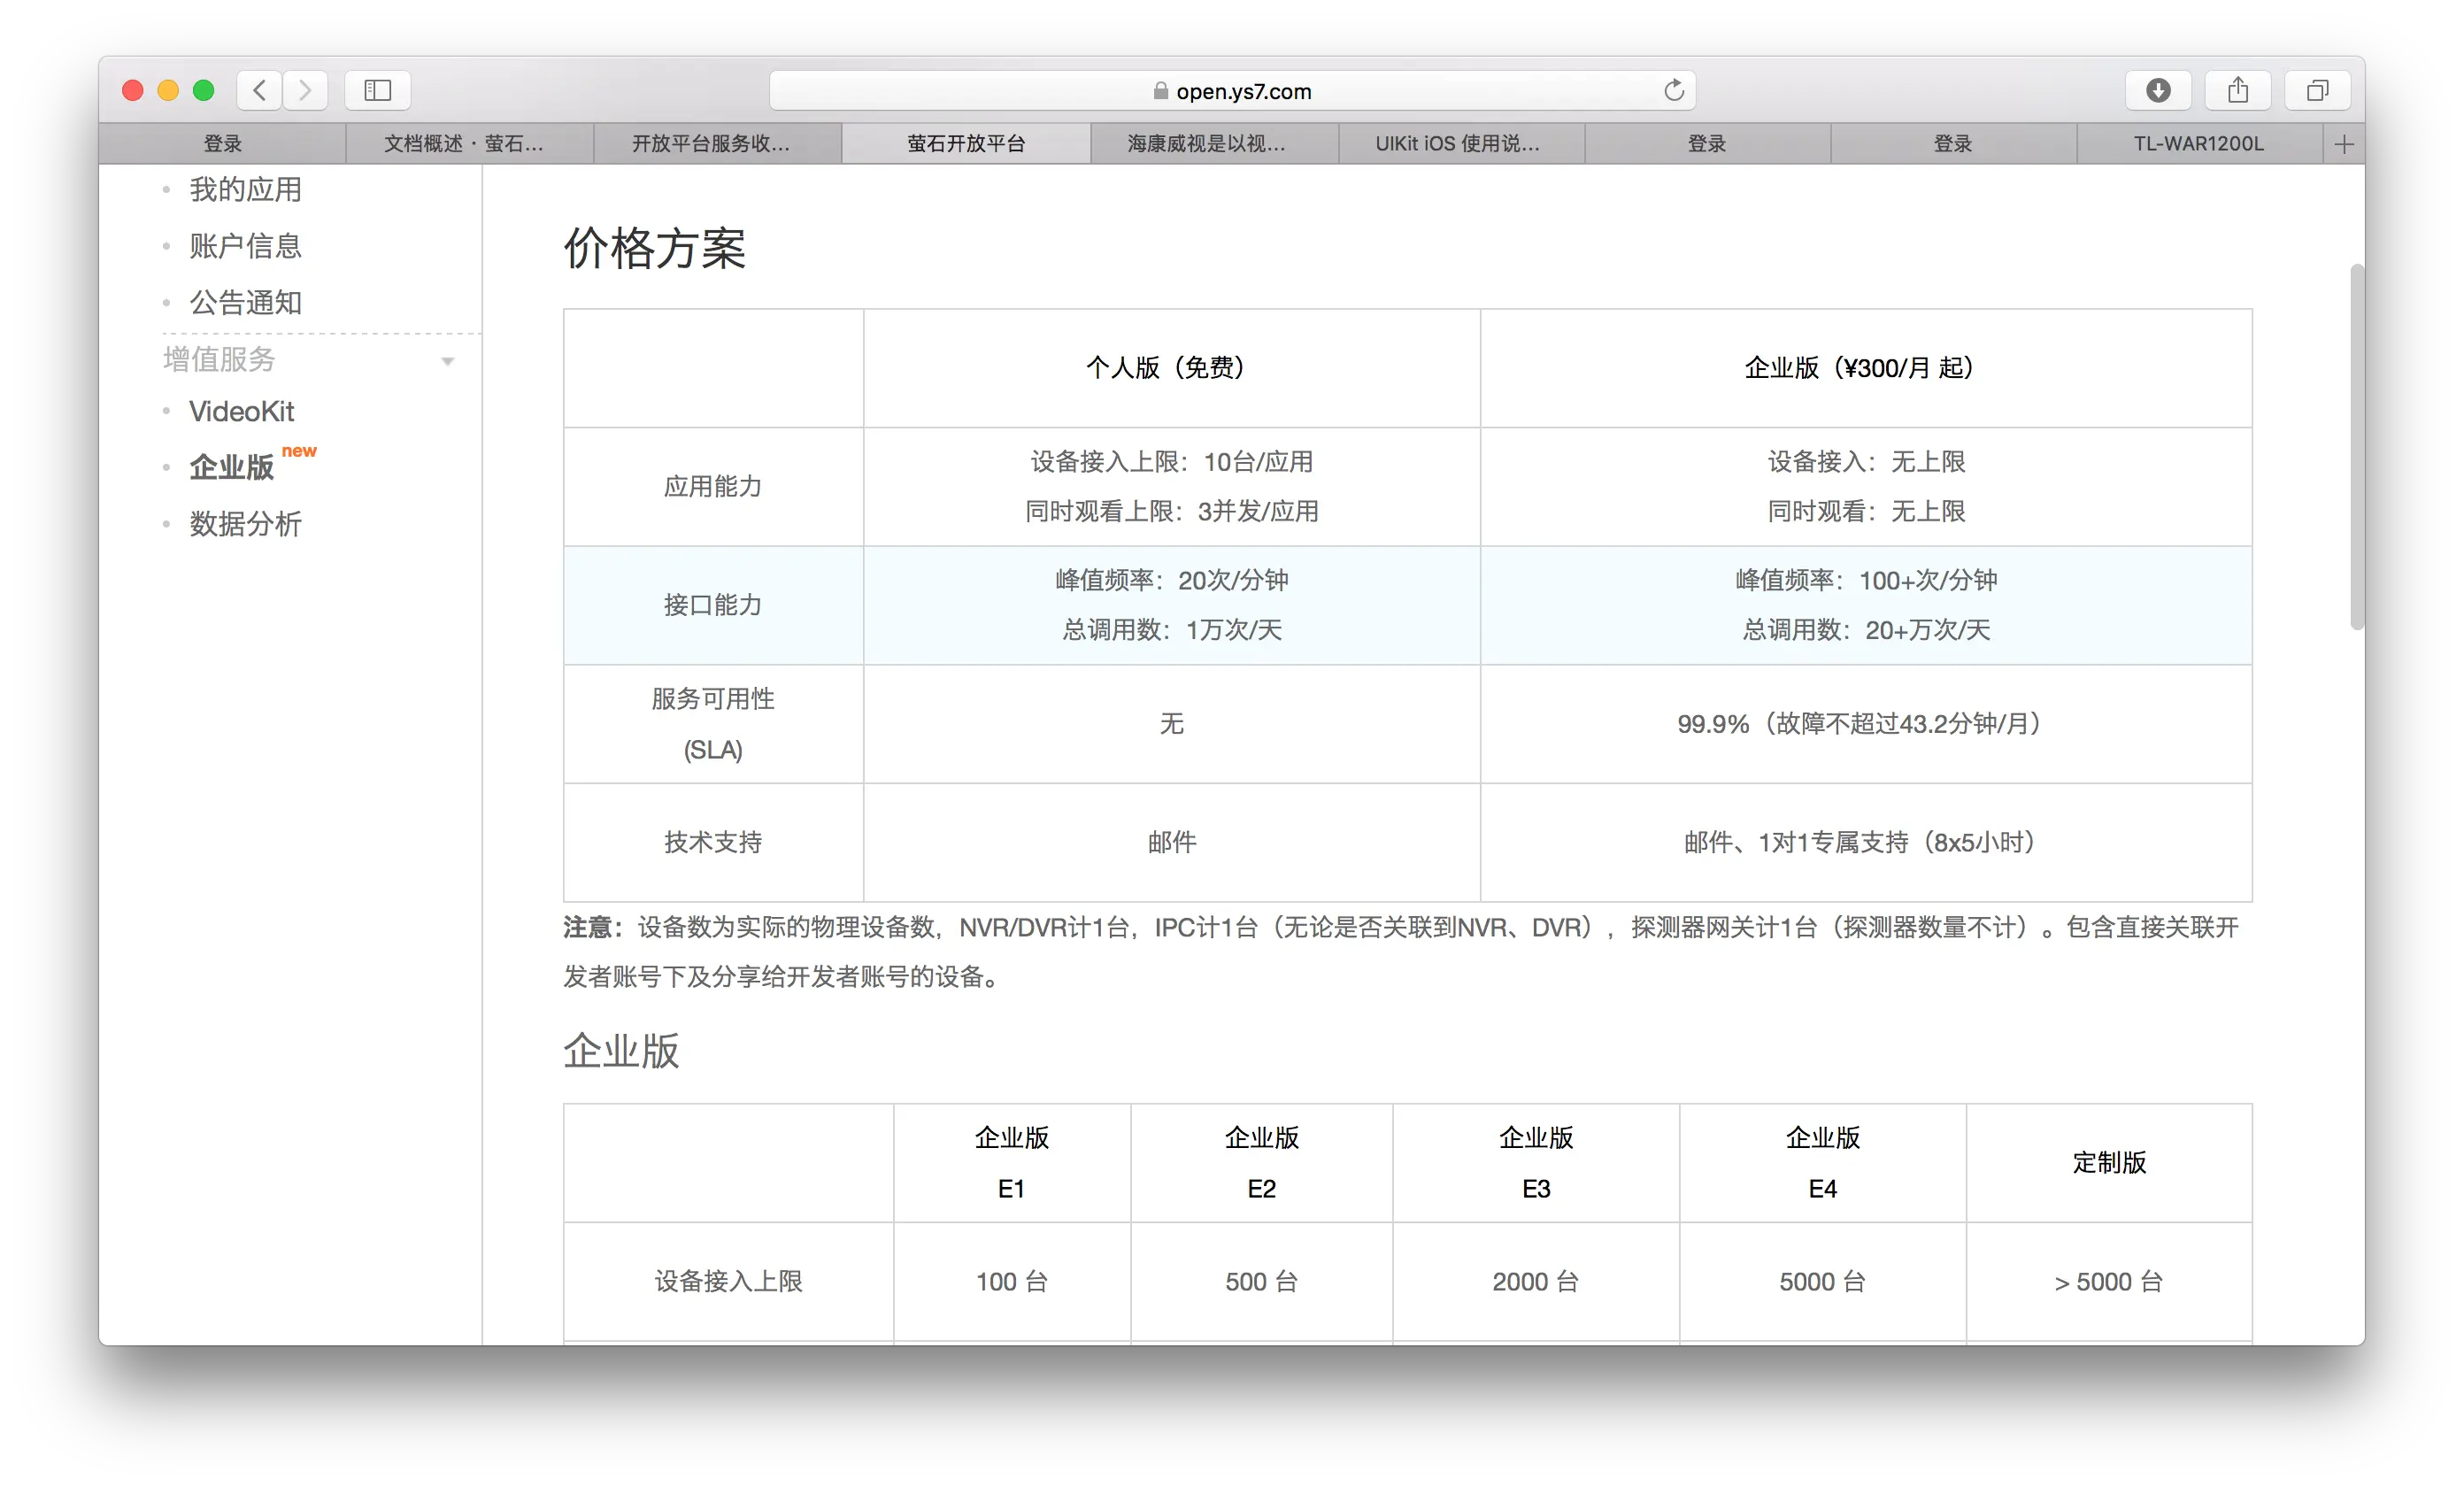2464x1487 pixels.
Task: Switch to the TL-WAR1200L tab
Action: point(2198,144)
